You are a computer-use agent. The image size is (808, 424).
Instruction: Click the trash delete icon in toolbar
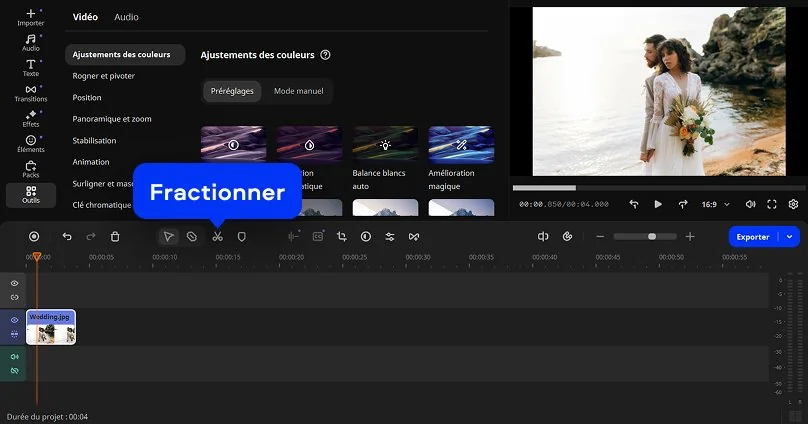pyautogui.click(x=115, y=237)
